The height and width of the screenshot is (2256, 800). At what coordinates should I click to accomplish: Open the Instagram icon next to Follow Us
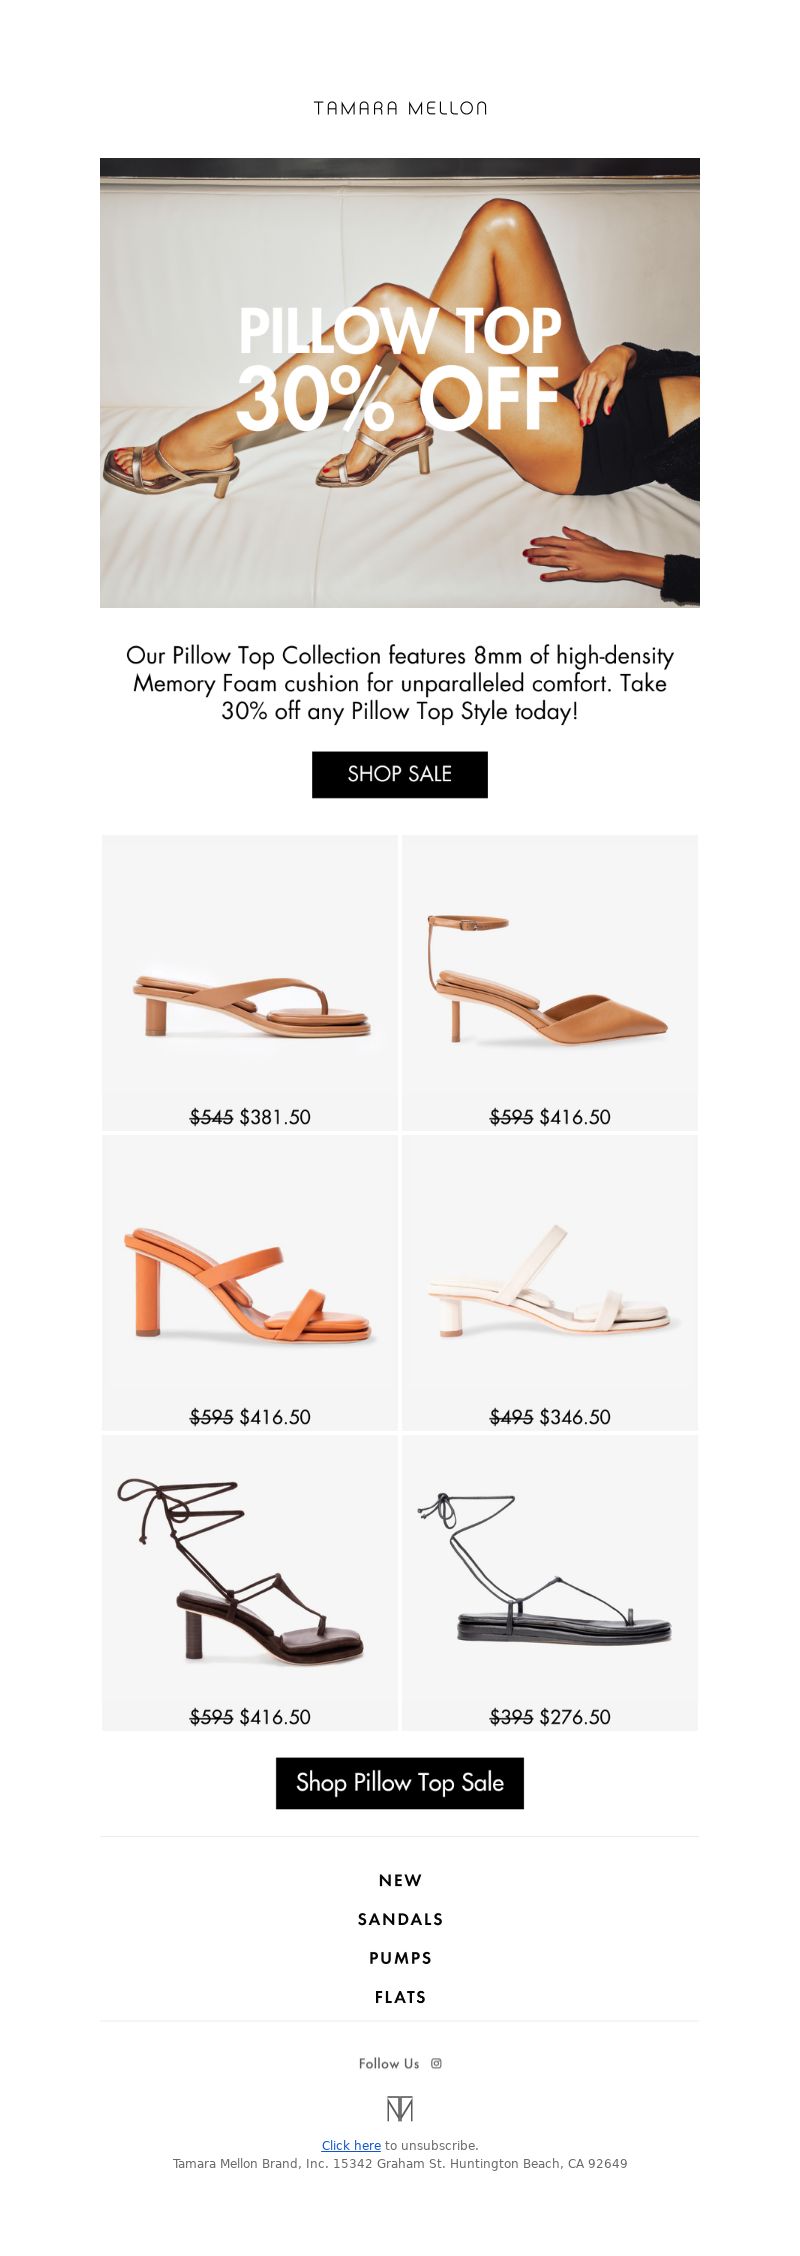click(x=436, y=2063)
